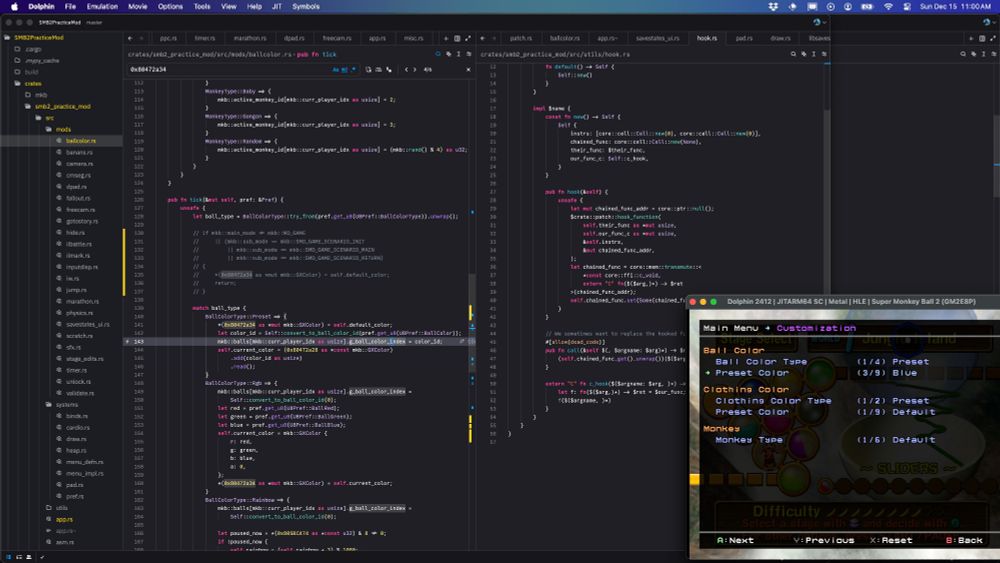Open the Options menu
Image resolution: width=1000 pixels, height=563 pixels.
[170, 6]
